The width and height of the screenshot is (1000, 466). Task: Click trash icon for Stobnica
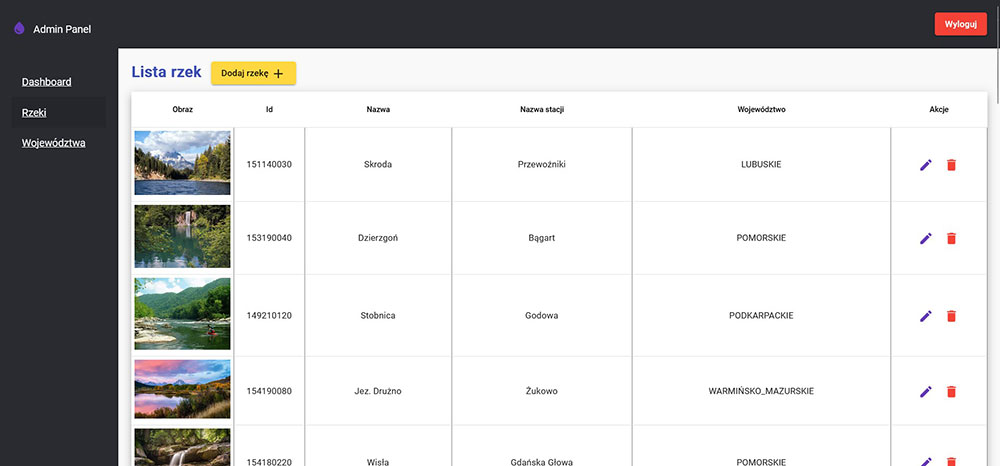point(951,316)
